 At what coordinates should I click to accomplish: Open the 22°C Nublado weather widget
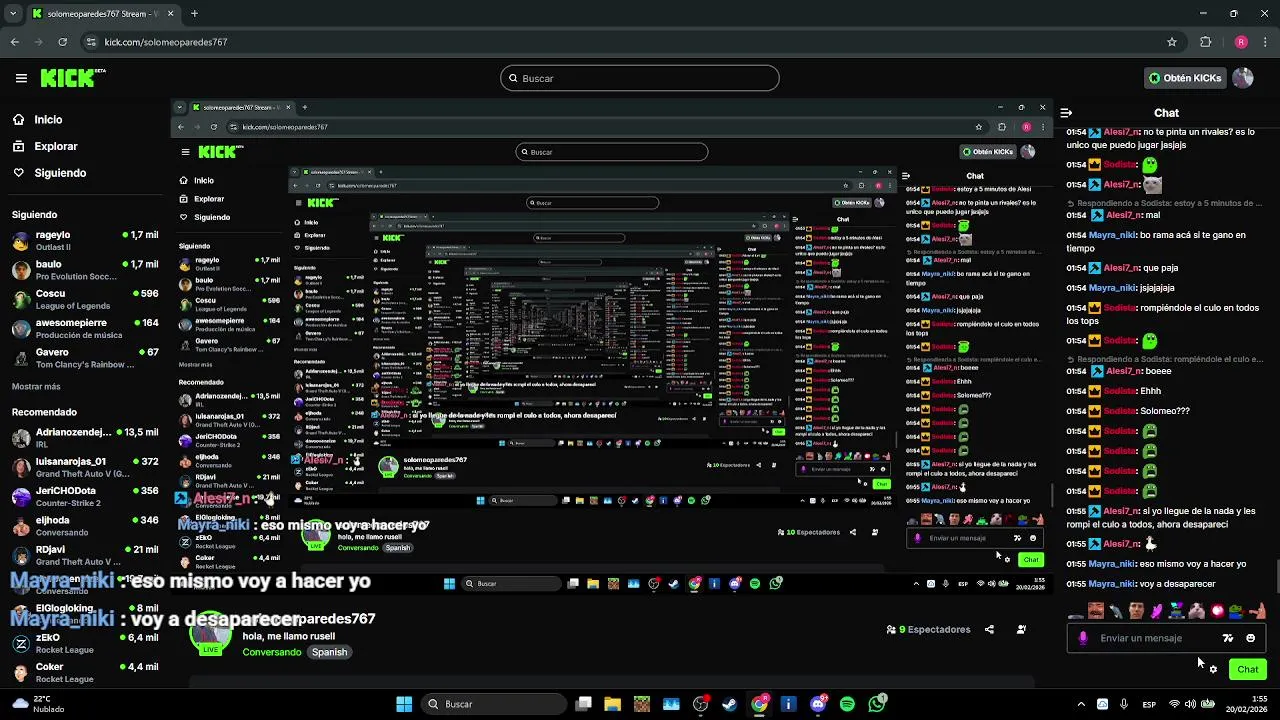pyautogui.click(x=40, y=704)
